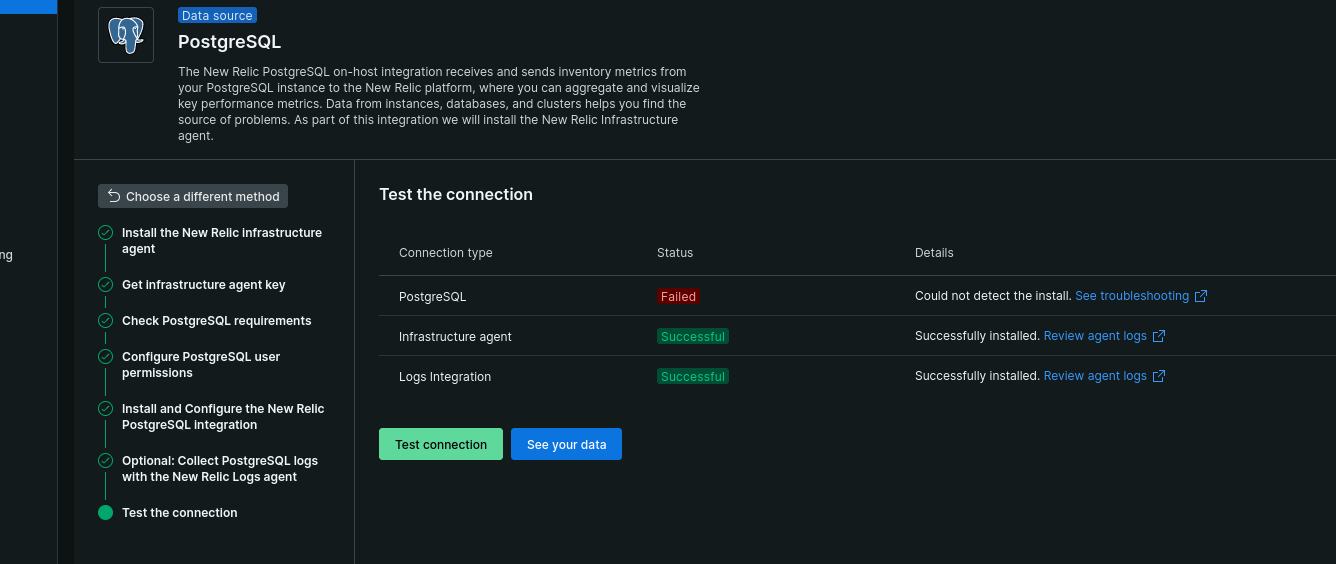Image resolution: width=1336 pixels, height=564 pixels.
Task: Click the green dot beside Test the connection
Action: point(105,513)
